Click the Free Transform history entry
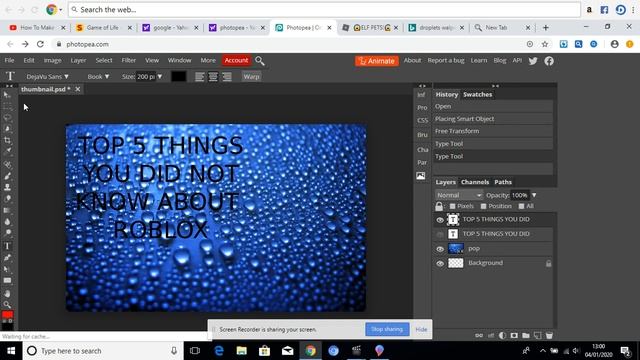The width and height of the screenshot is (640, 360). (x=493, y=131)
